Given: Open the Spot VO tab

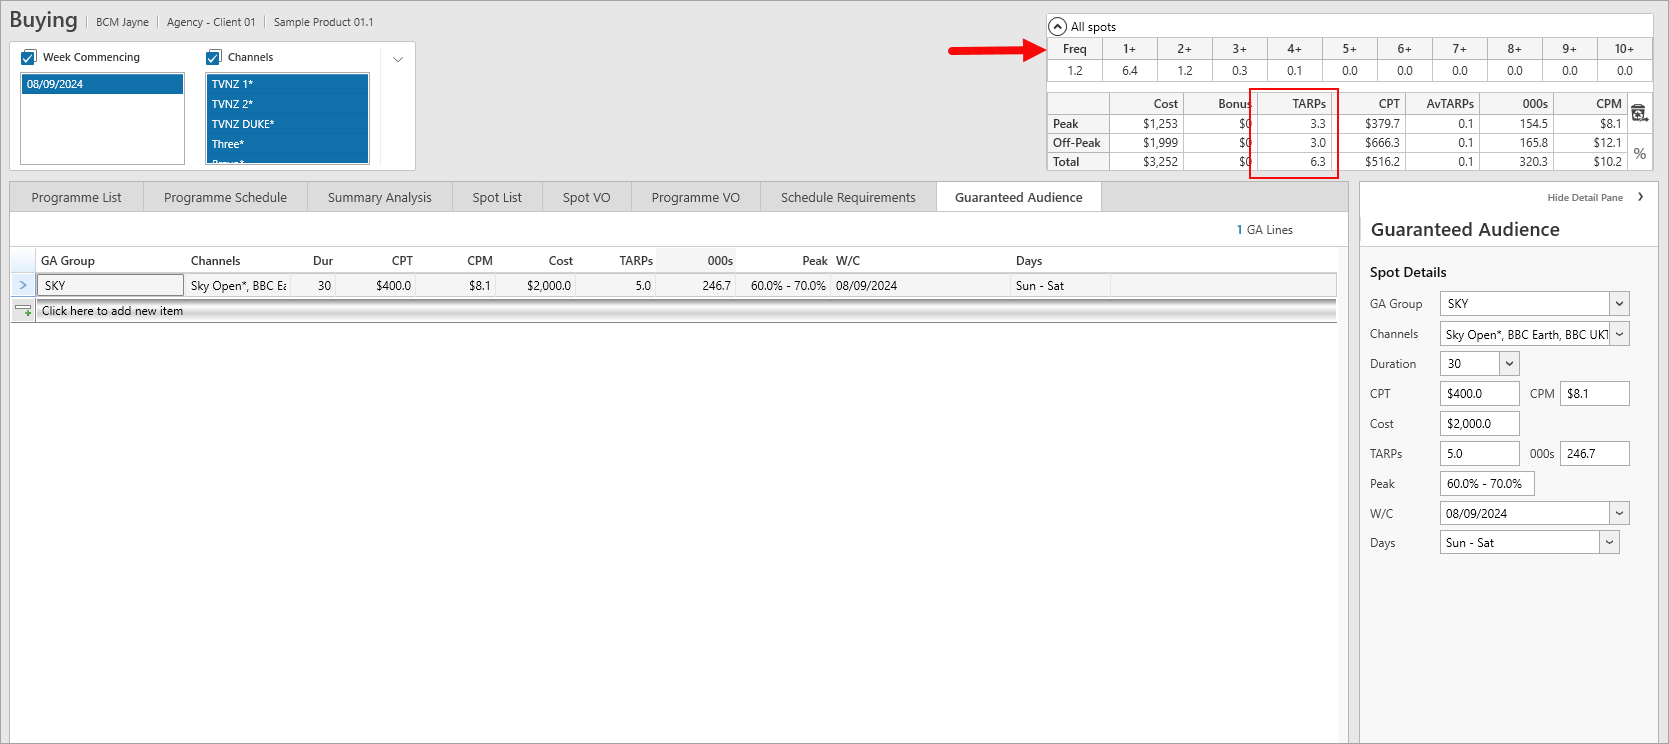Looking at the screenshot, I should coord(586,197).
